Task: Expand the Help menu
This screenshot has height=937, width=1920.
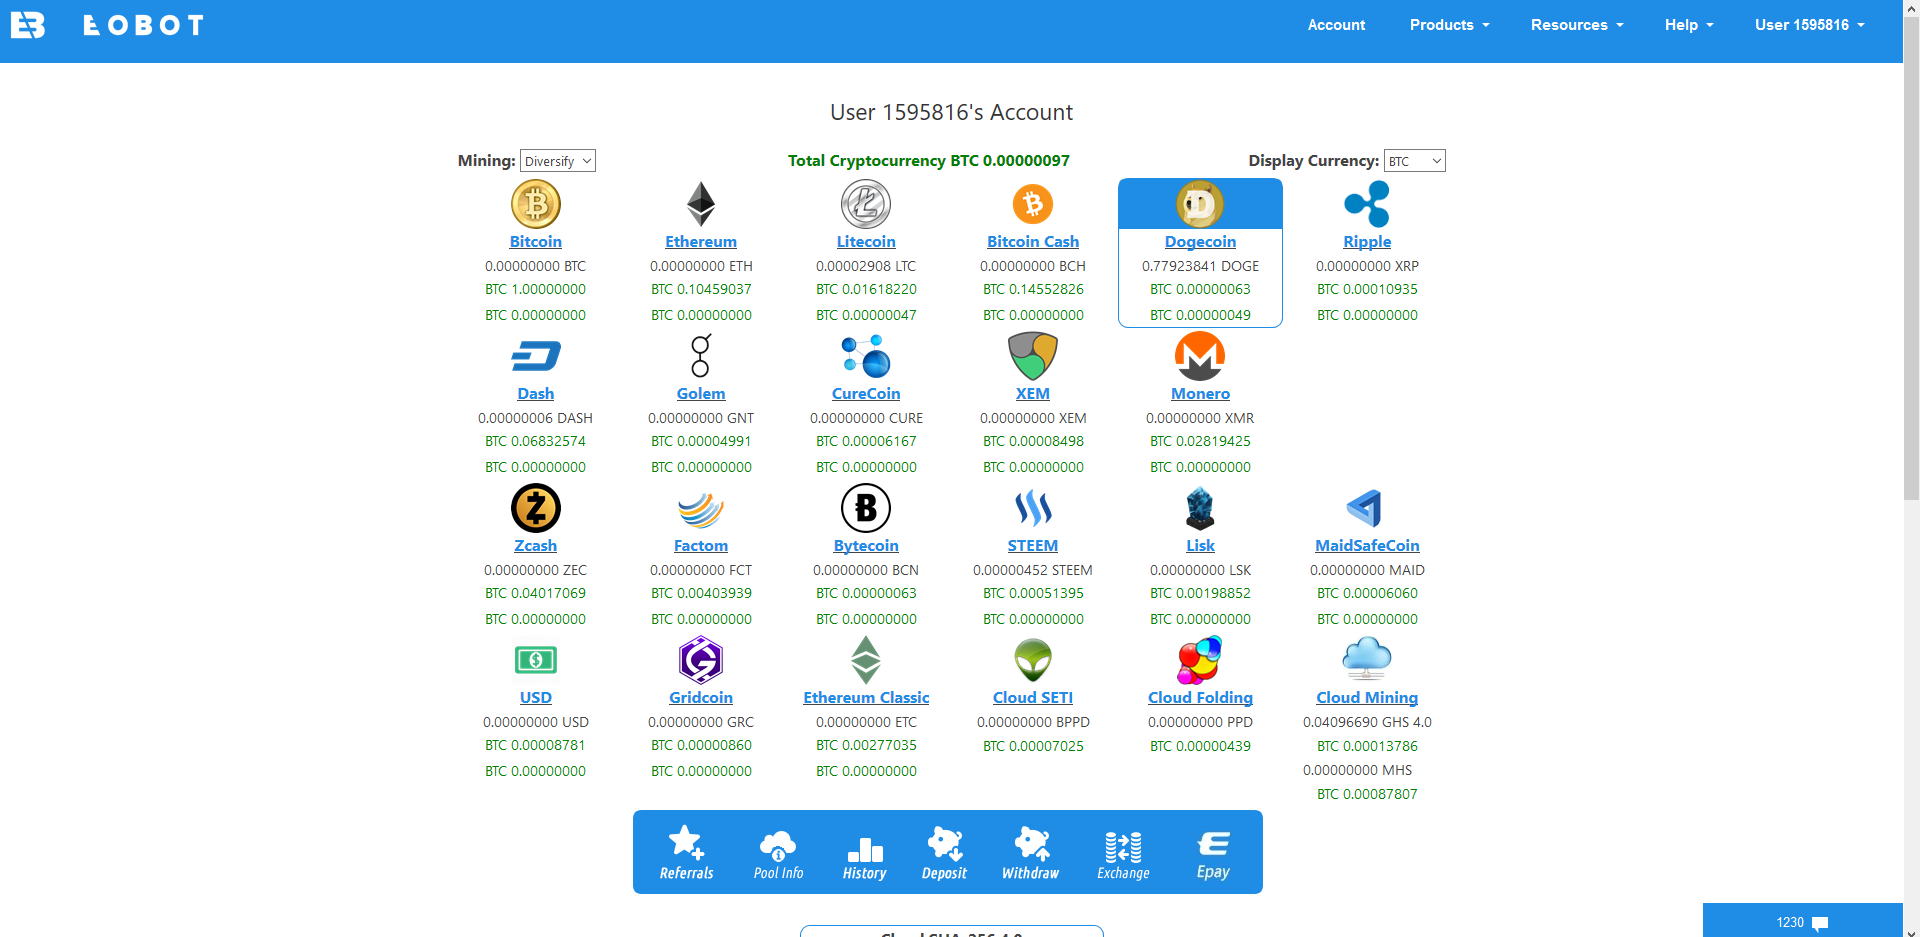Action: click(x=1689, y=25)
